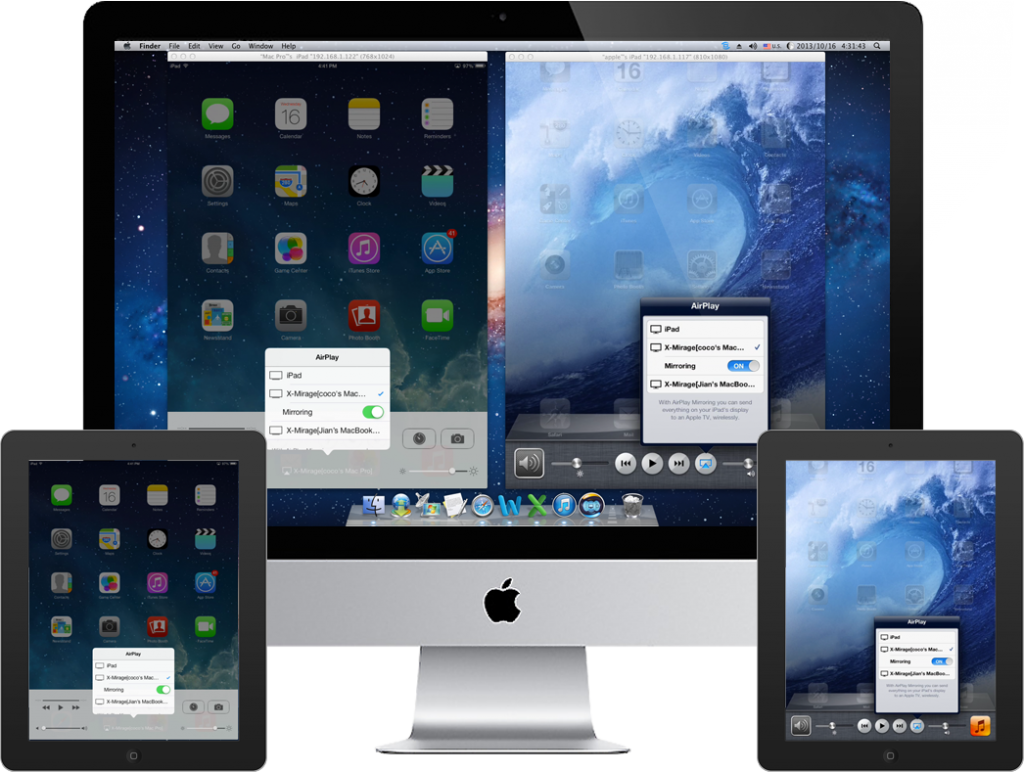Open the File menu in iMac menu bar

174,46
